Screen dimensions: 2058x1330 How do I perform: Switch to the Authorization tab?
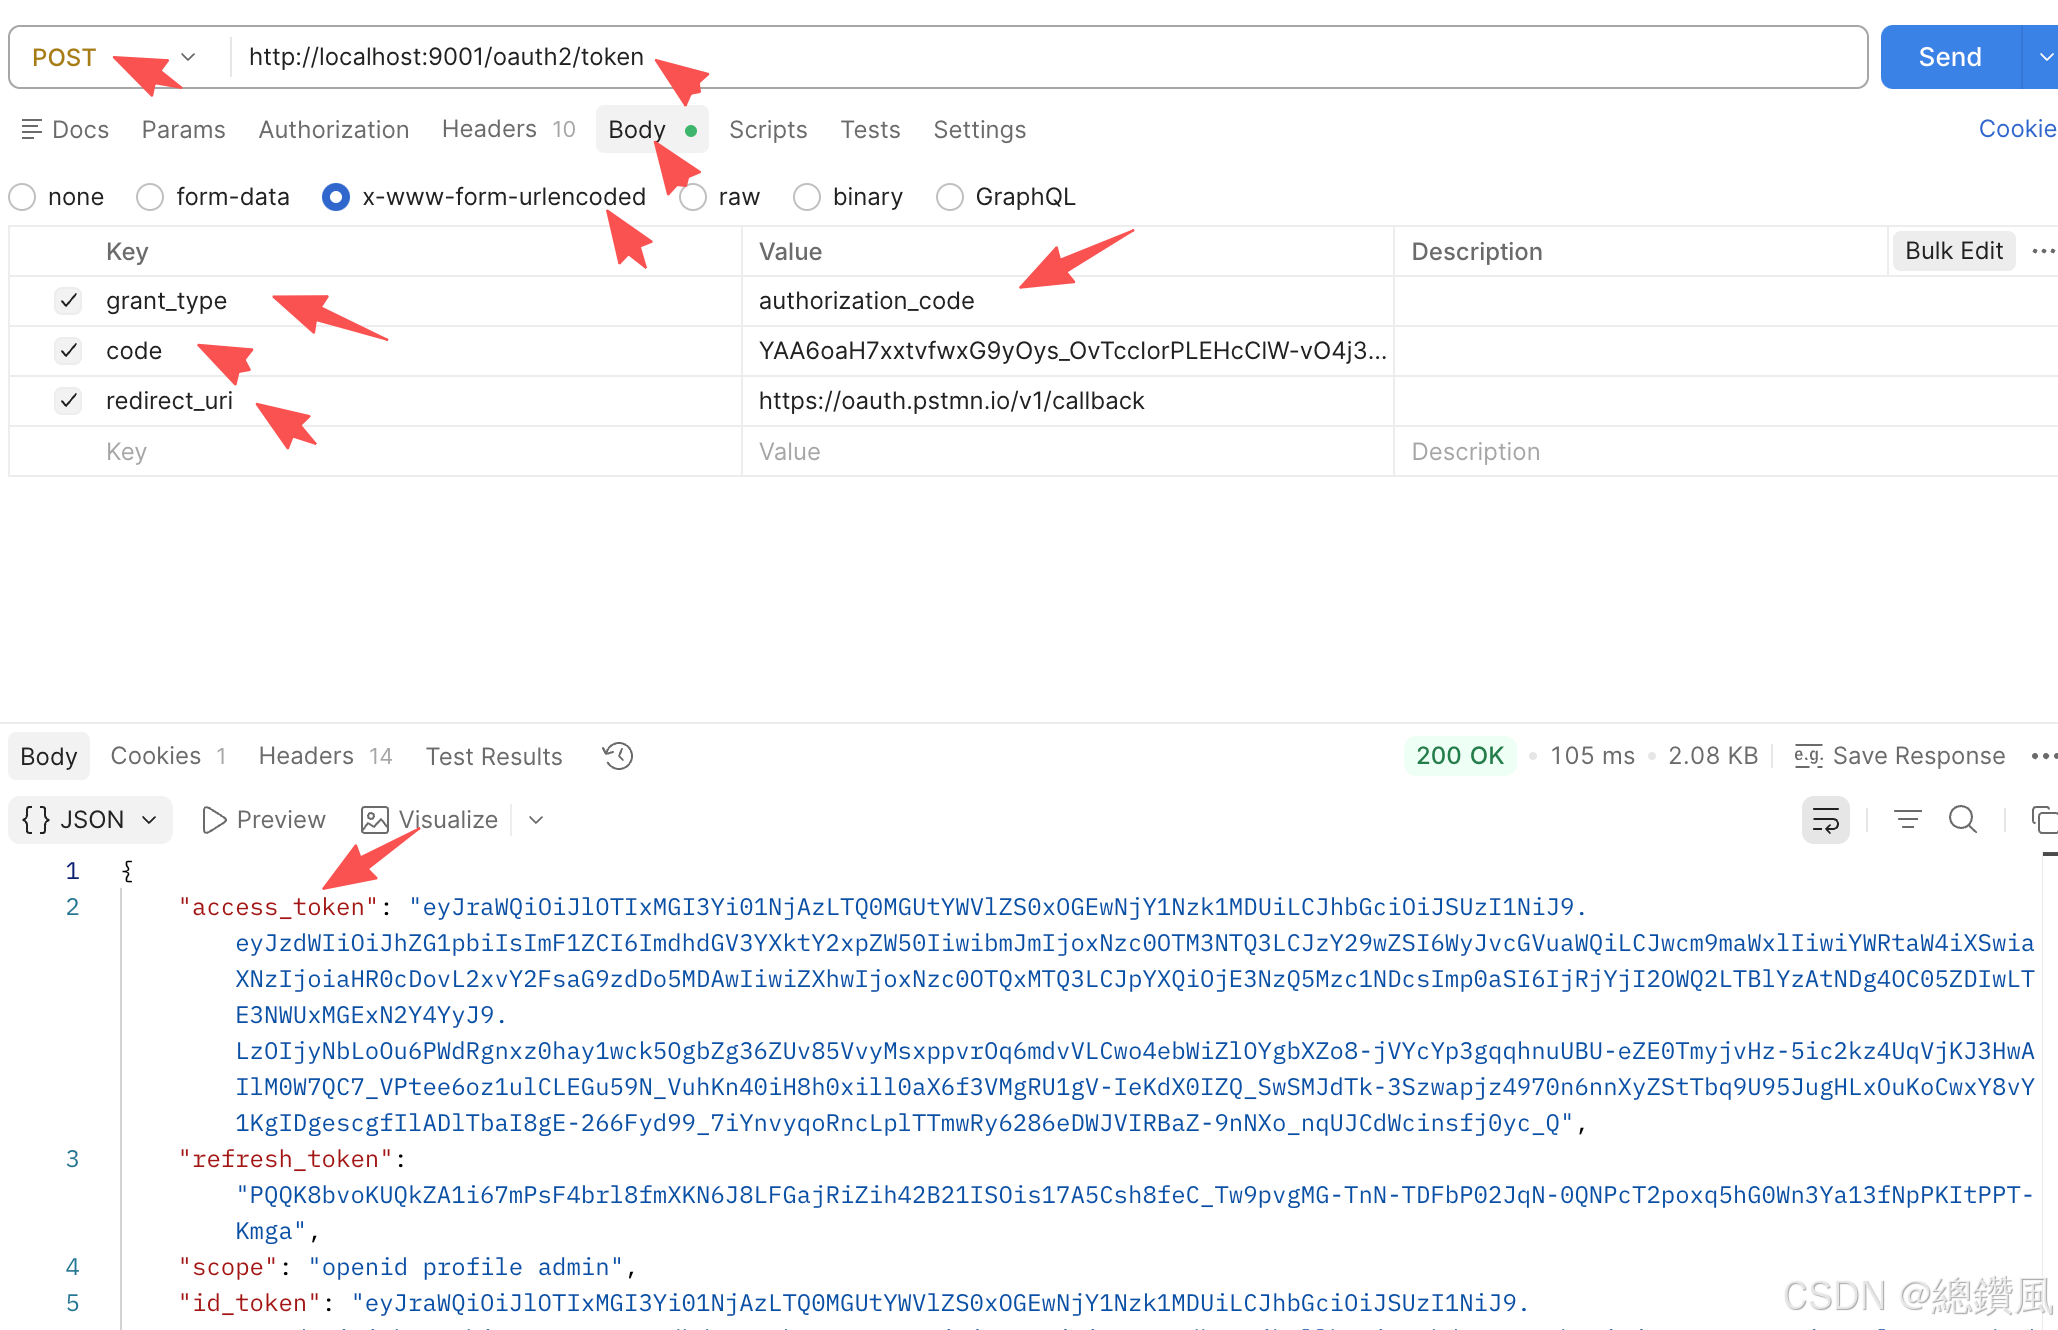coord(334,130)
